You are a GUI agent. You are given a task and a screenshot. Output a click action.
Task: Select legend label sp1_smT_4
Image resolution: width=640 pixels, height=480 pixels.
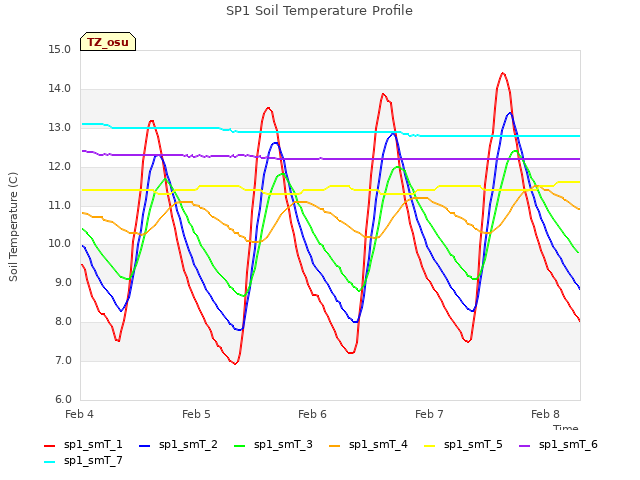[x=378, y=444]
